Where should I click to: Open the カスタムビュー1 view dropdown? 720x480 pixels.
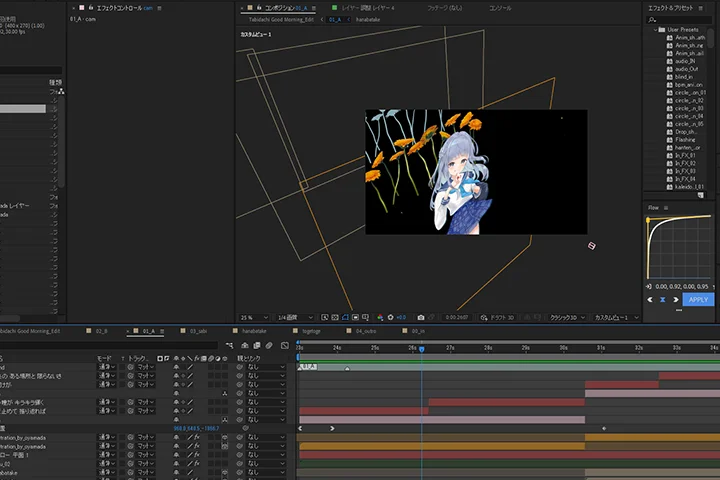coord(616,317)
